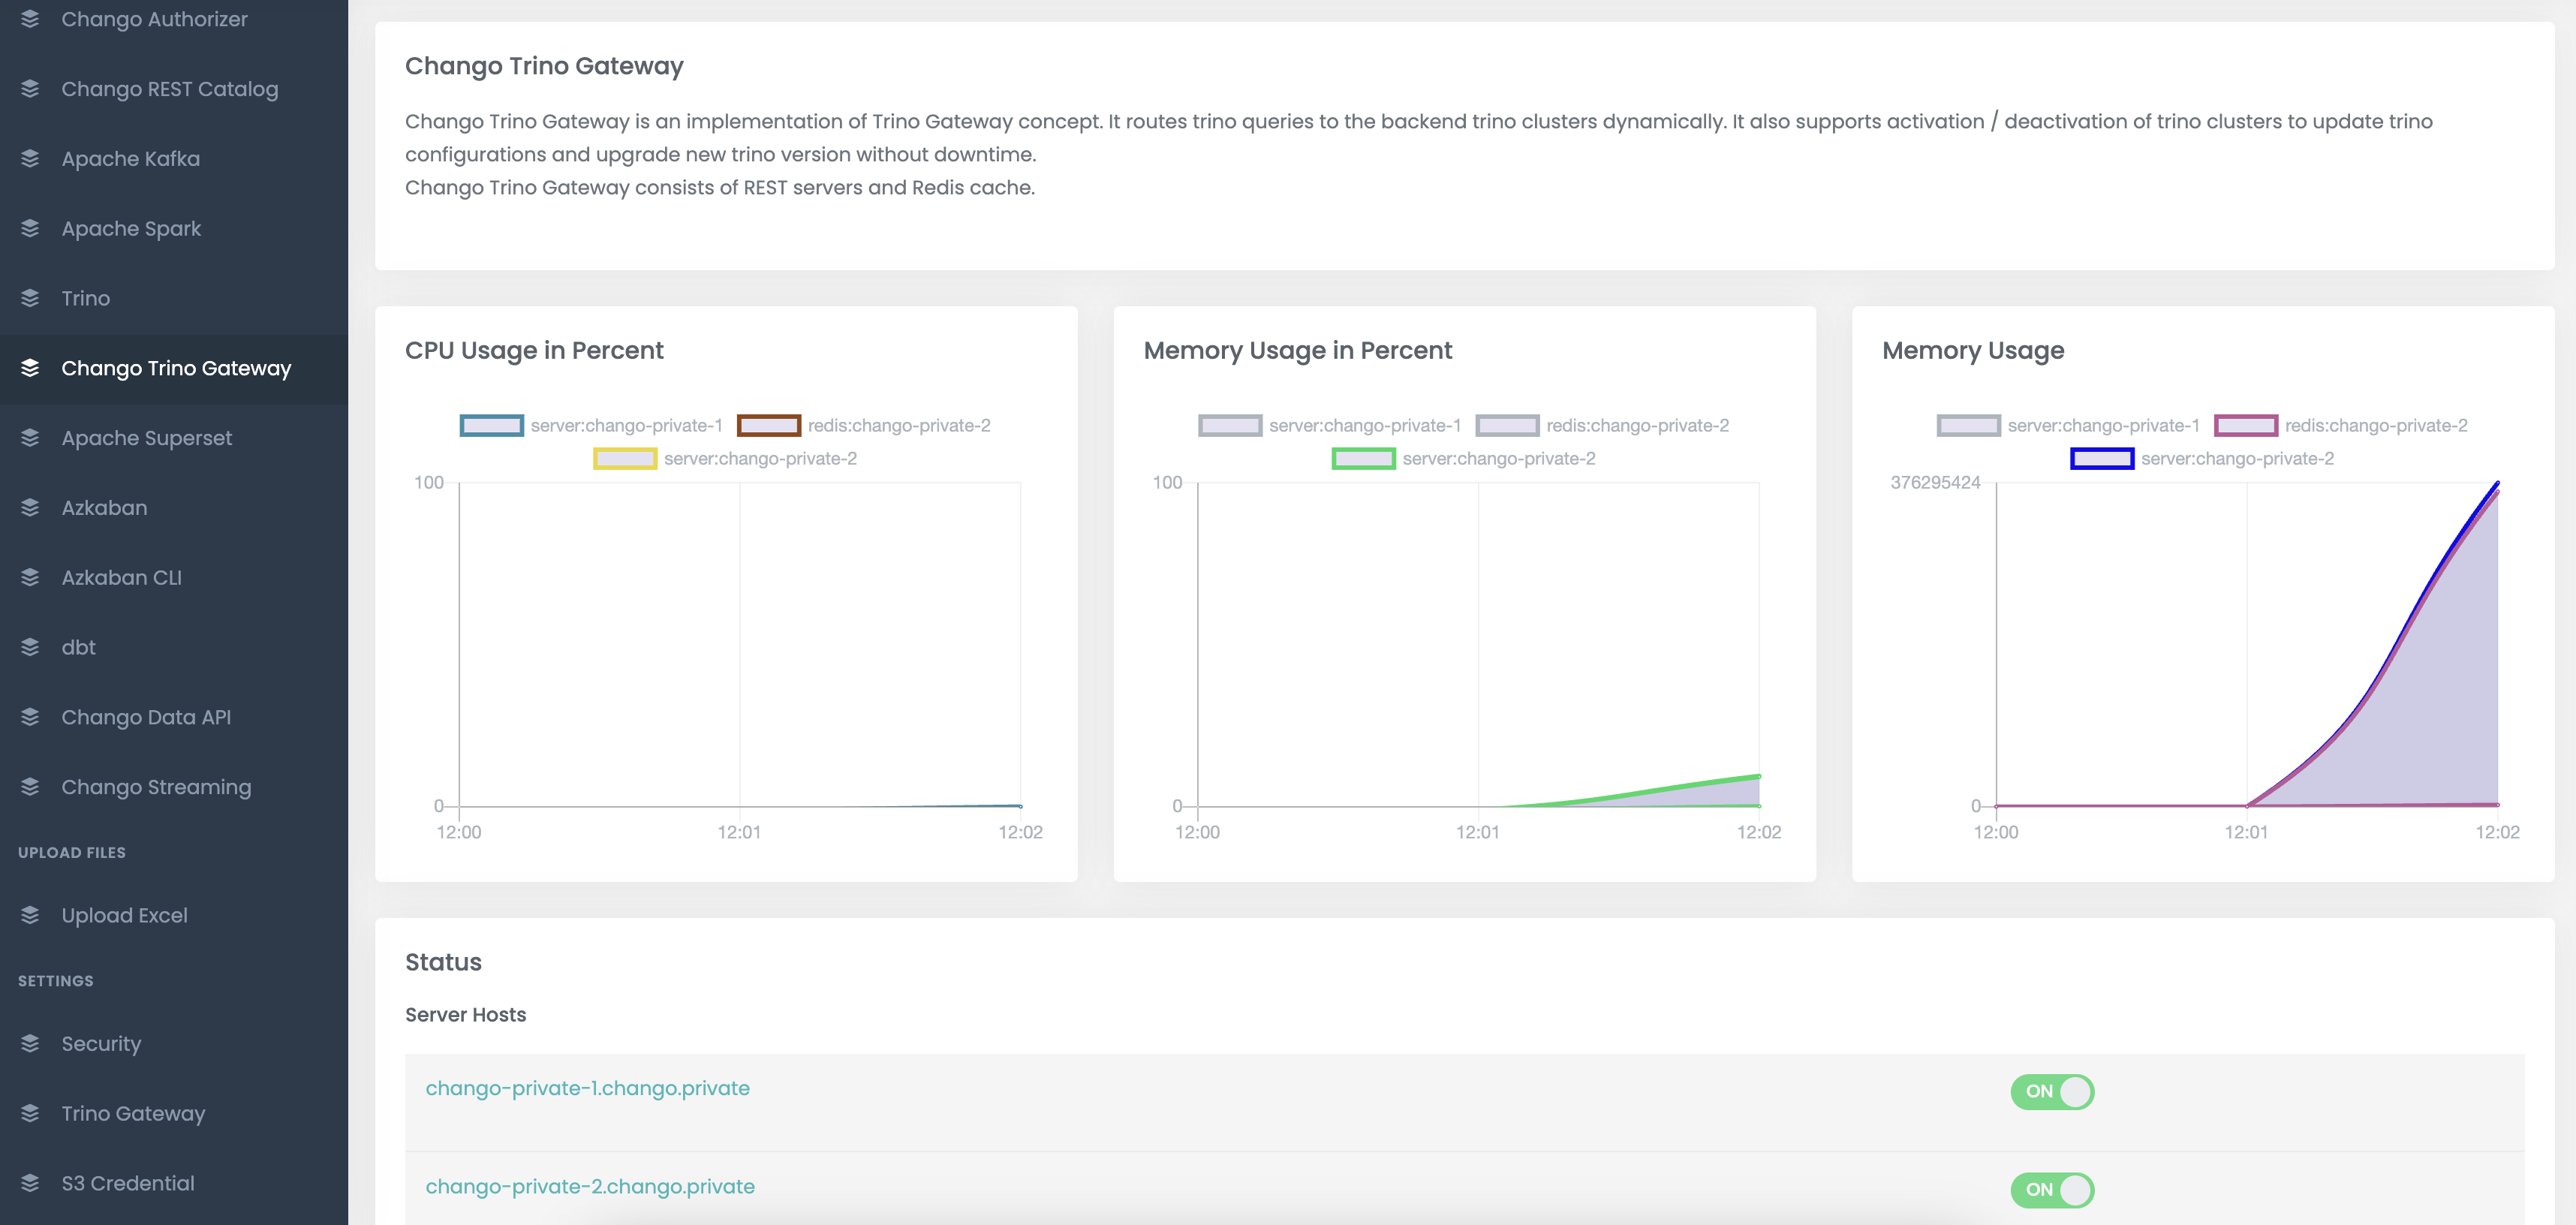This screenshot has height=1225, width=2576.
Task: Click the layers icon beside Chango Streaming
Action: 30,787
